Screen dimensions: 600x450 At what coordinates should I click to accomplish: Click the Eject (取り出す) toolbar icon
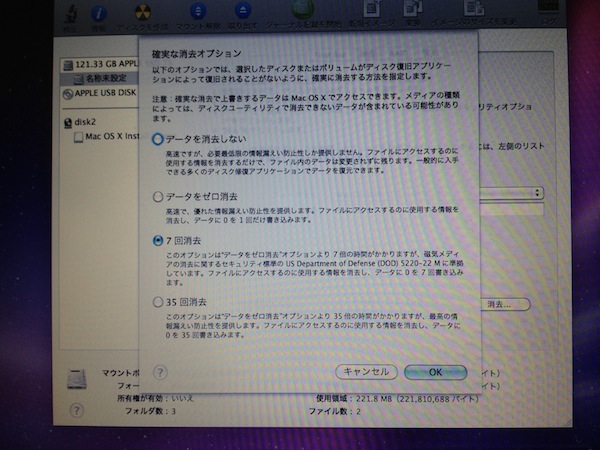tap(243, 11)
